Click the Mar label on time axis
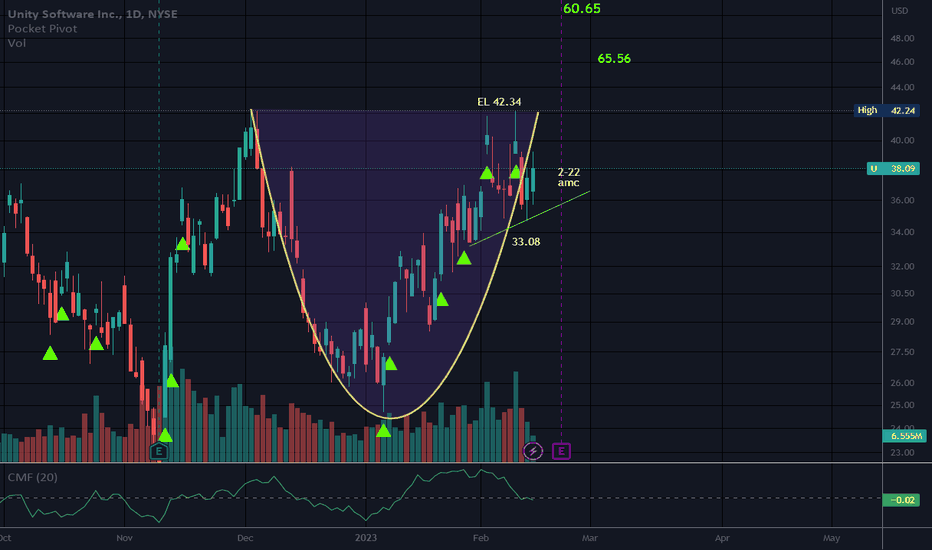This screenshot has height=550, width=932. point(590,538)
